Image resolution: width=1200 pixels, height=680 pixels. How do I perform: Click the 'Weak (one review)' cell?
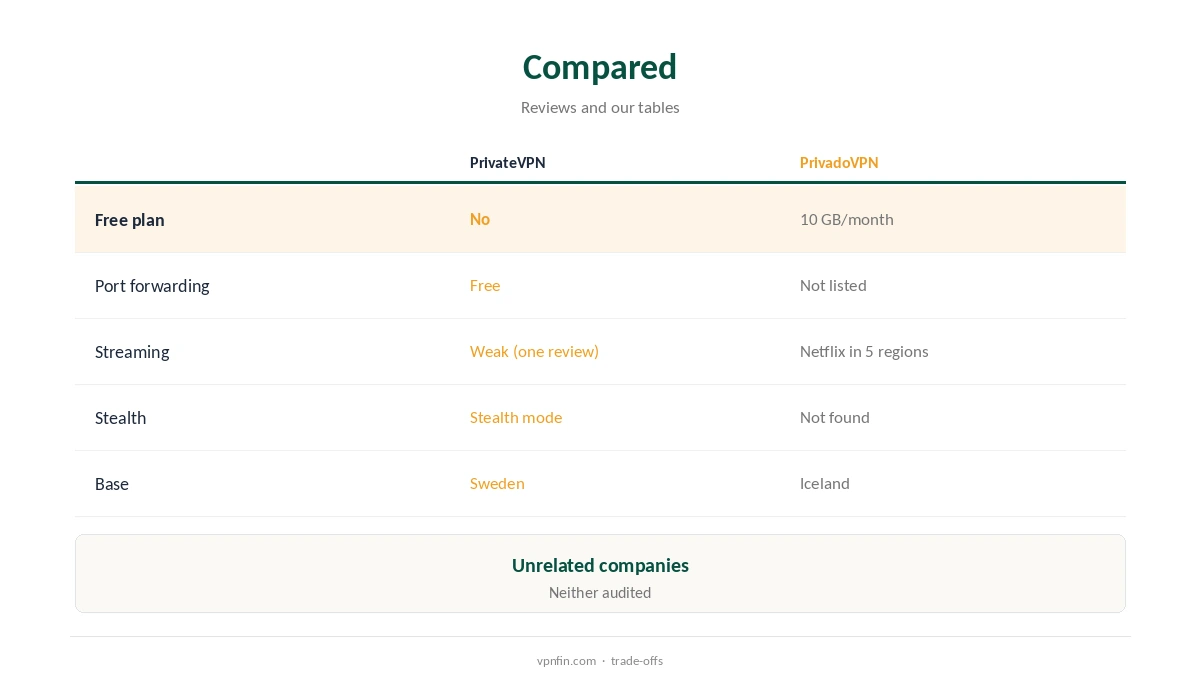[534, 351]
